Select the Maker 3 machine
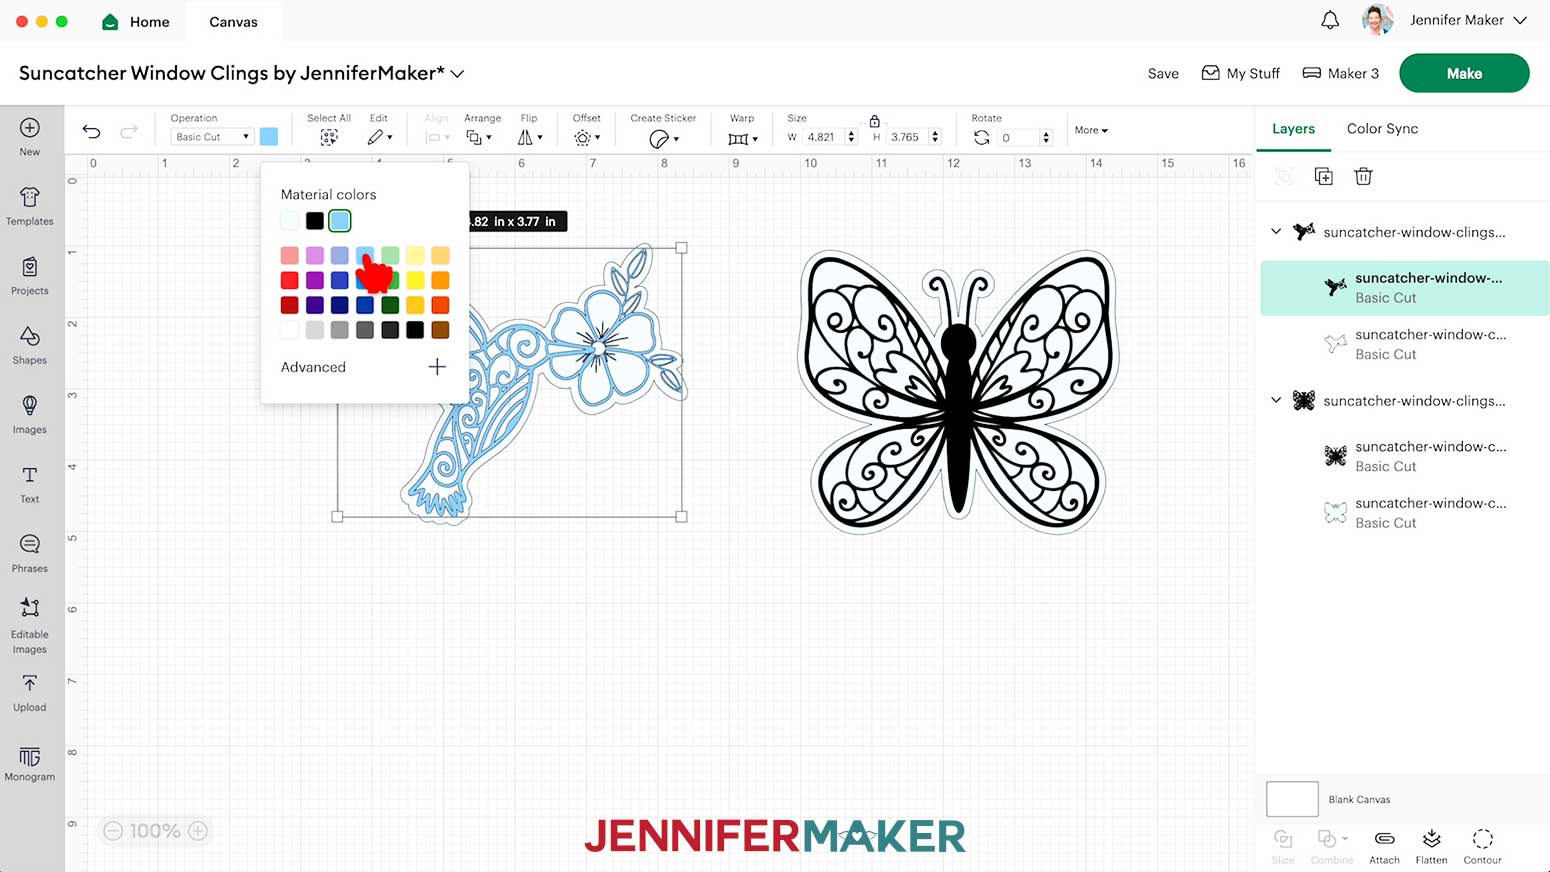This screenshot has height=872, width=1550. pos(1341,74)
